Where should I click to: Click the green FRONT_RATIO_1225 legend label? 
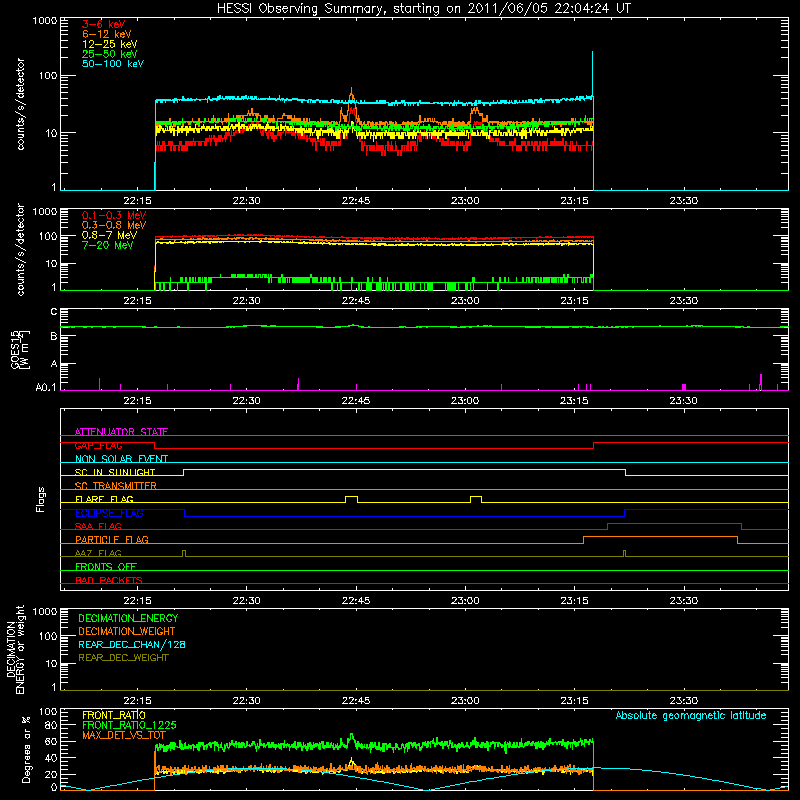click(129, 725)
